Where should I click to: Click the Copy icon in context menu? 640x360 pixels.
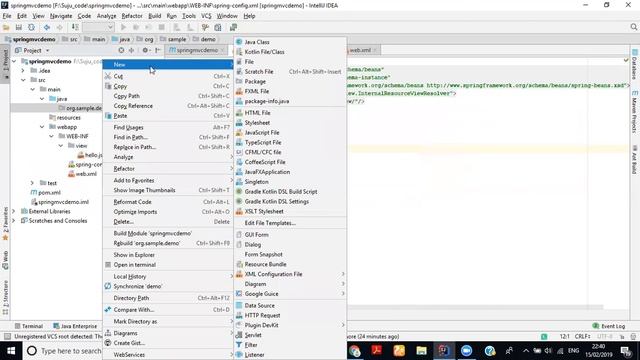pyautogui.click(x=108, y=86)
